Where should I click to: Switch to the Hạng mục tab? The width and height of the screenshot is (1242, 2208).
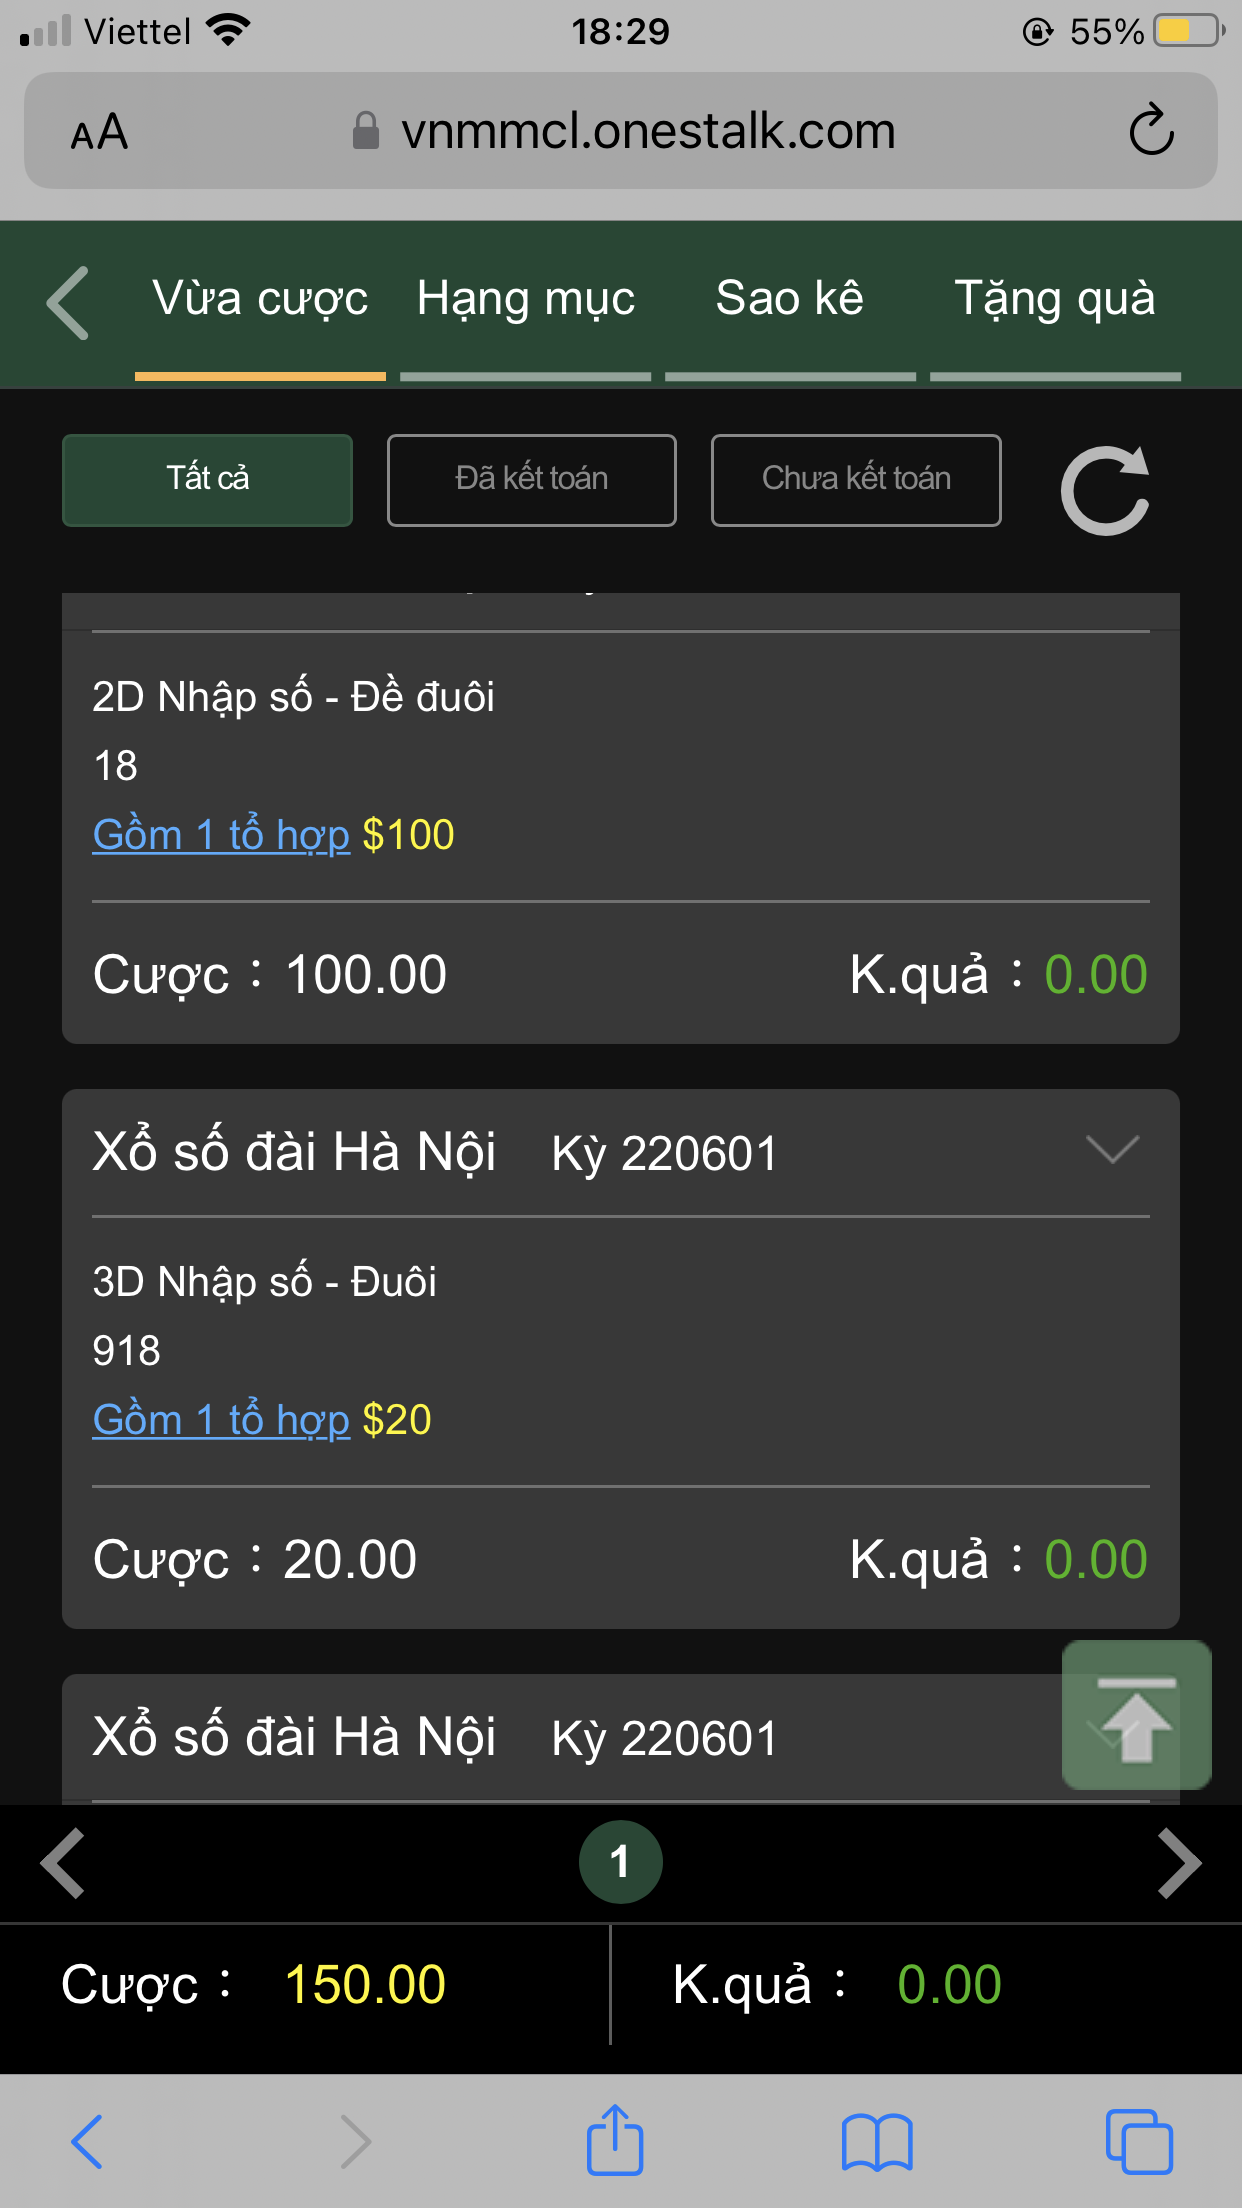[x=526, y=300]
